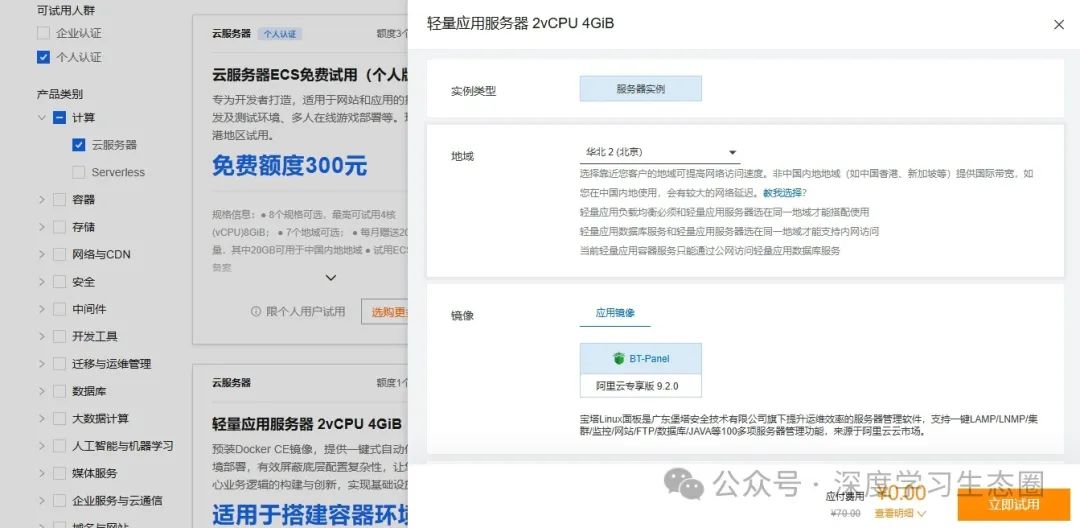The height and width of the screenshot is (528, 1080).
Task: Check the 企业服务与云通信 checkbox
Action: 59,500
